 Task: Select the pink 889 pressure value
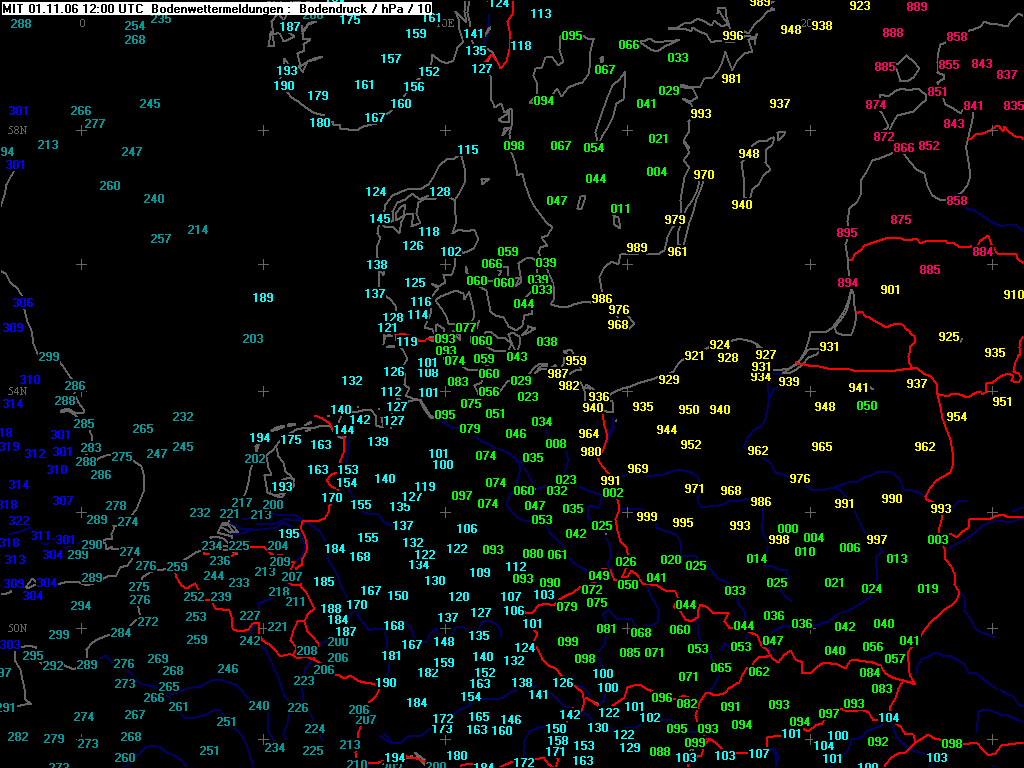point(917,7)
